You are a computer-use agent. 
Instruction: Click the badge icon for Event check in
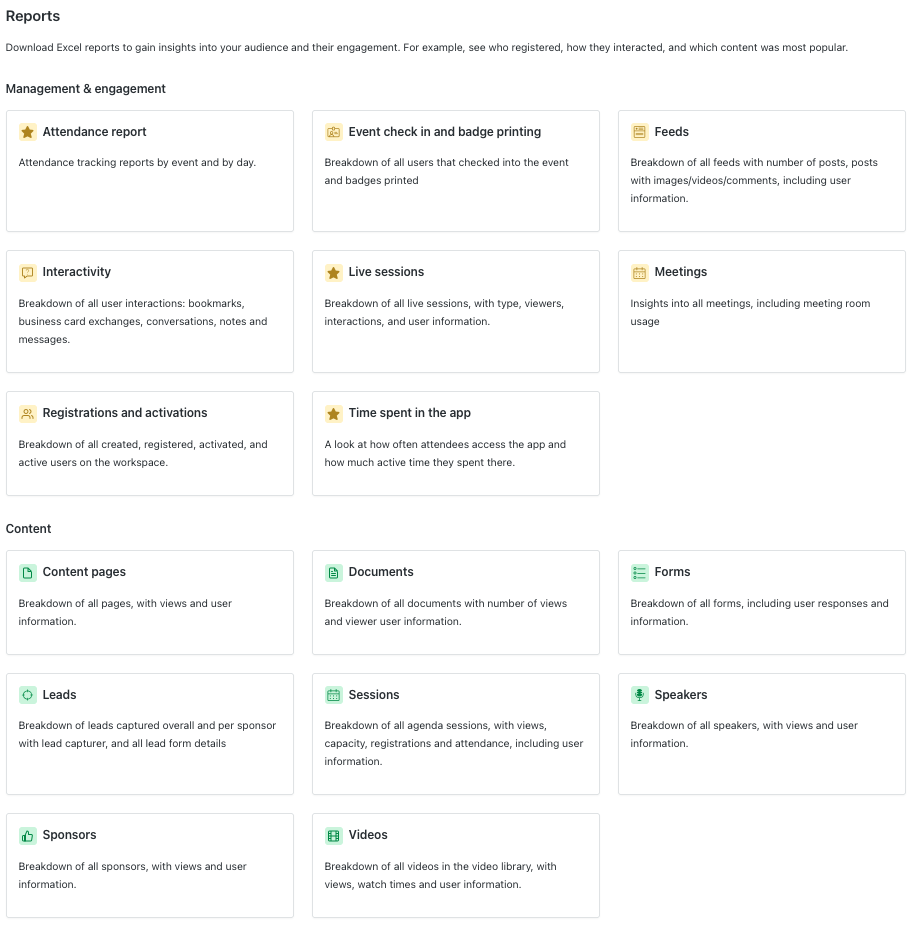[333, 132]
